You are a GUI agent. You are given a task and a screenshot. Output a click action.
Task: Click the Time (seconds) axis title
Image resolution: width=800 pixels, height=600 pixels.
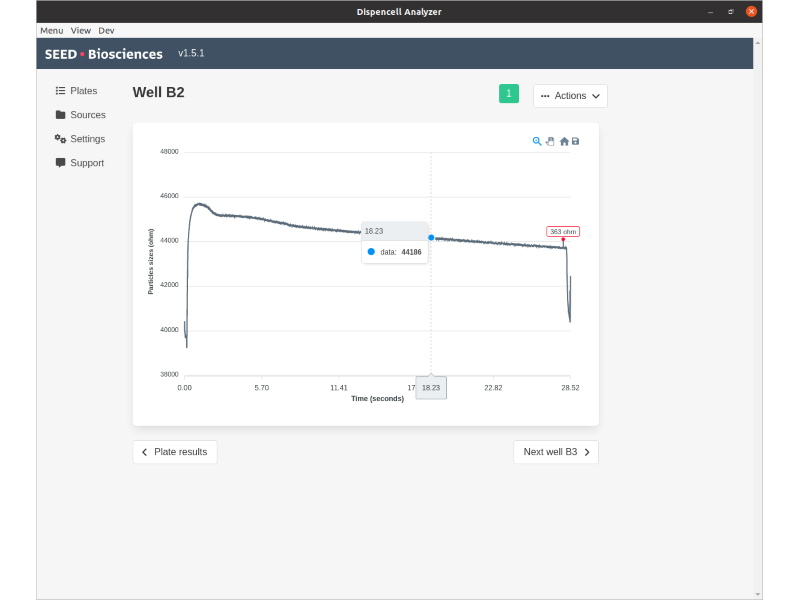pyautogui.click(x=378, y=398)
